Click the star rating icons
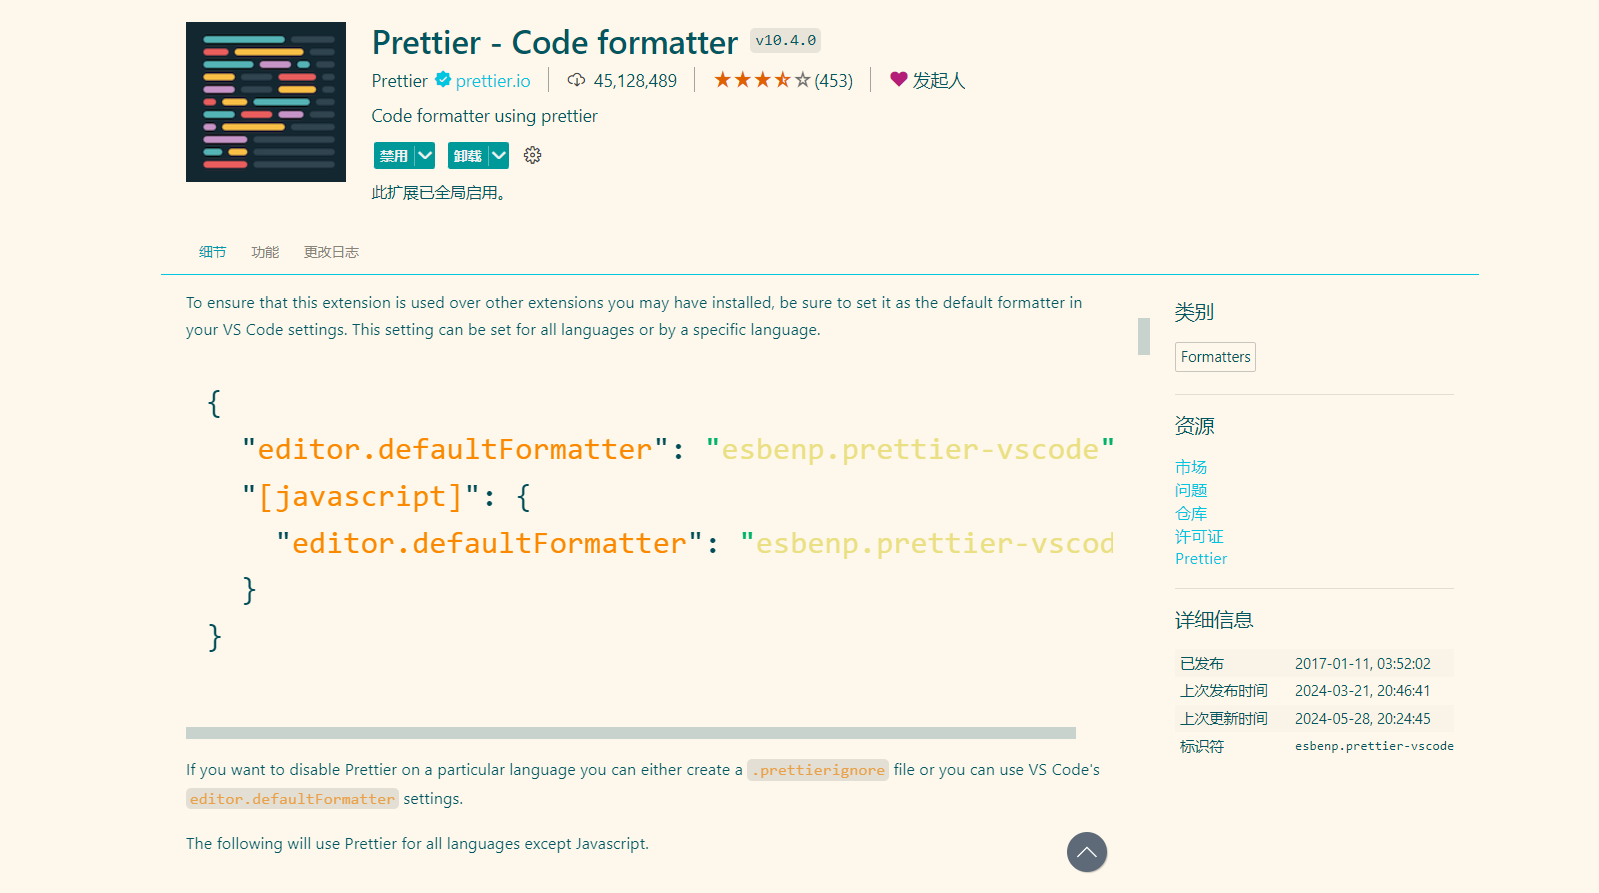The height and width of the screenshot is (893, 1599). (762, 80)
